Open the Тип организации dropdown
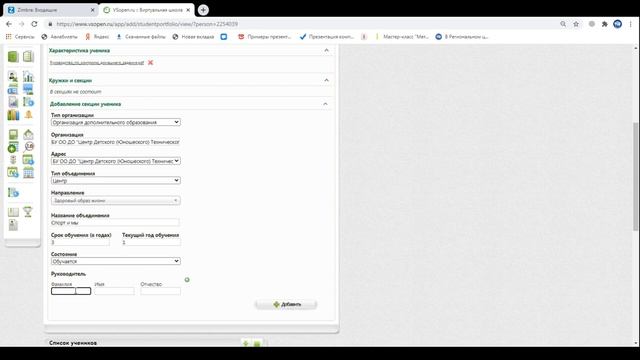The height and width of the screenshot is (360, 640). coord(116,122)
